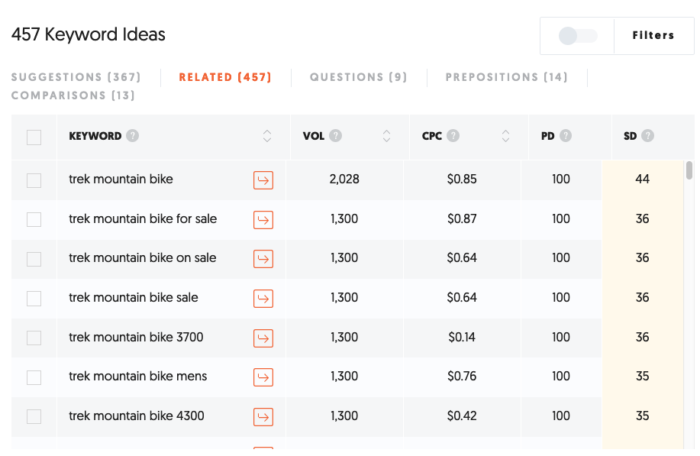700x456 pixels.
Task: Click arrow icon for 'trek mountain bike for sale'
Action: point(263,219)
